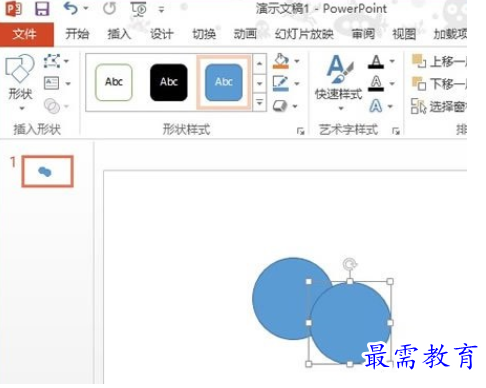Open the Text Outline dropdown arrow
The width and height of the screenshot is (486, 388).
pyautogui.click(x=392, y=83)
